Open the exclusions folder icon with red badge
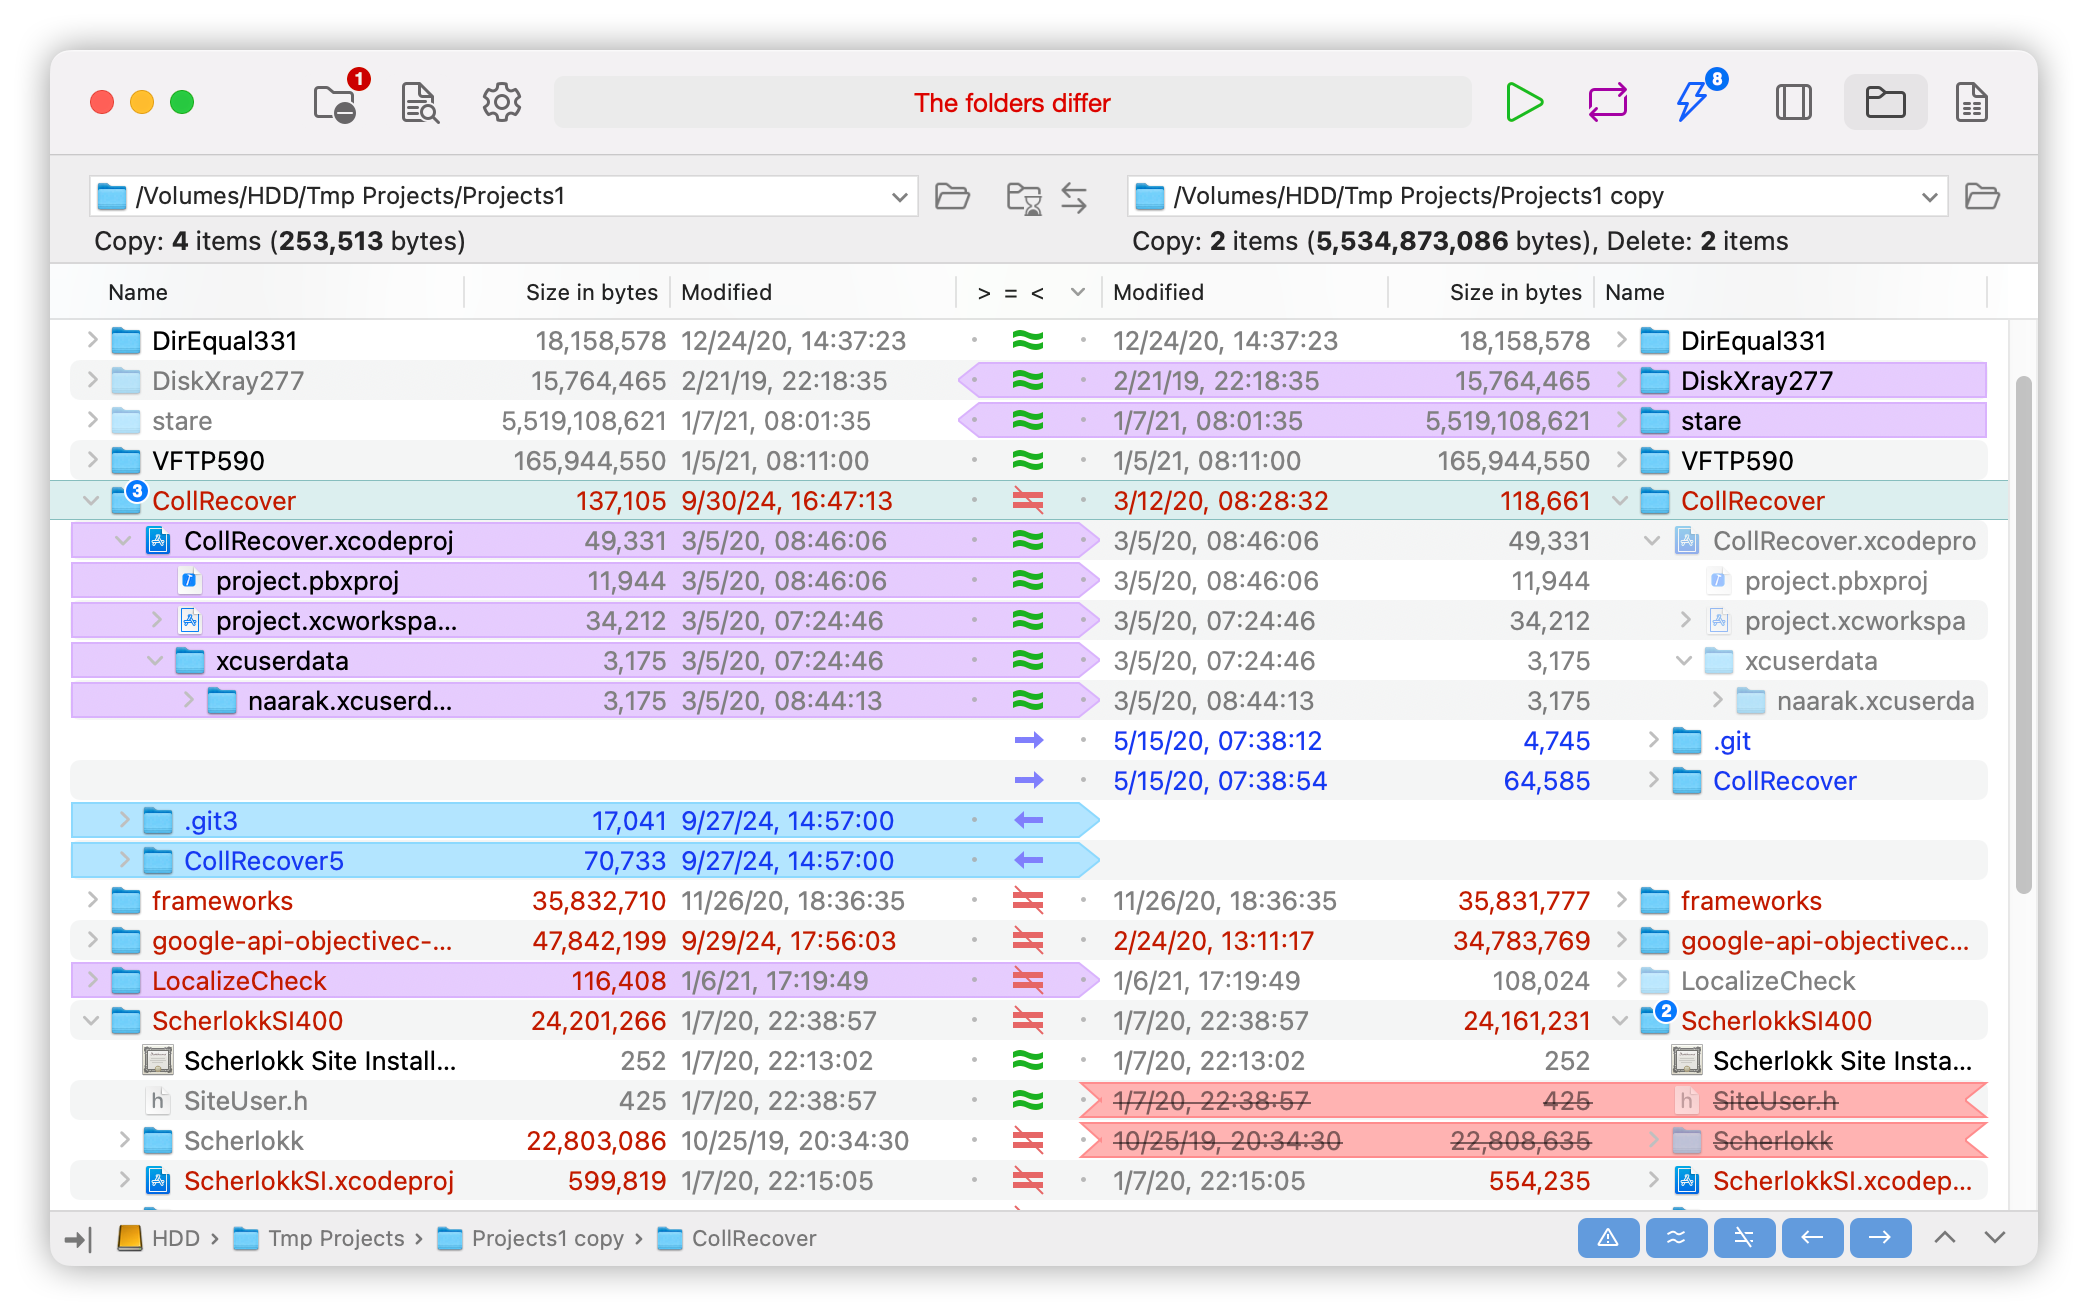This screenshot has width=2088, height=1316. [335, 103]
